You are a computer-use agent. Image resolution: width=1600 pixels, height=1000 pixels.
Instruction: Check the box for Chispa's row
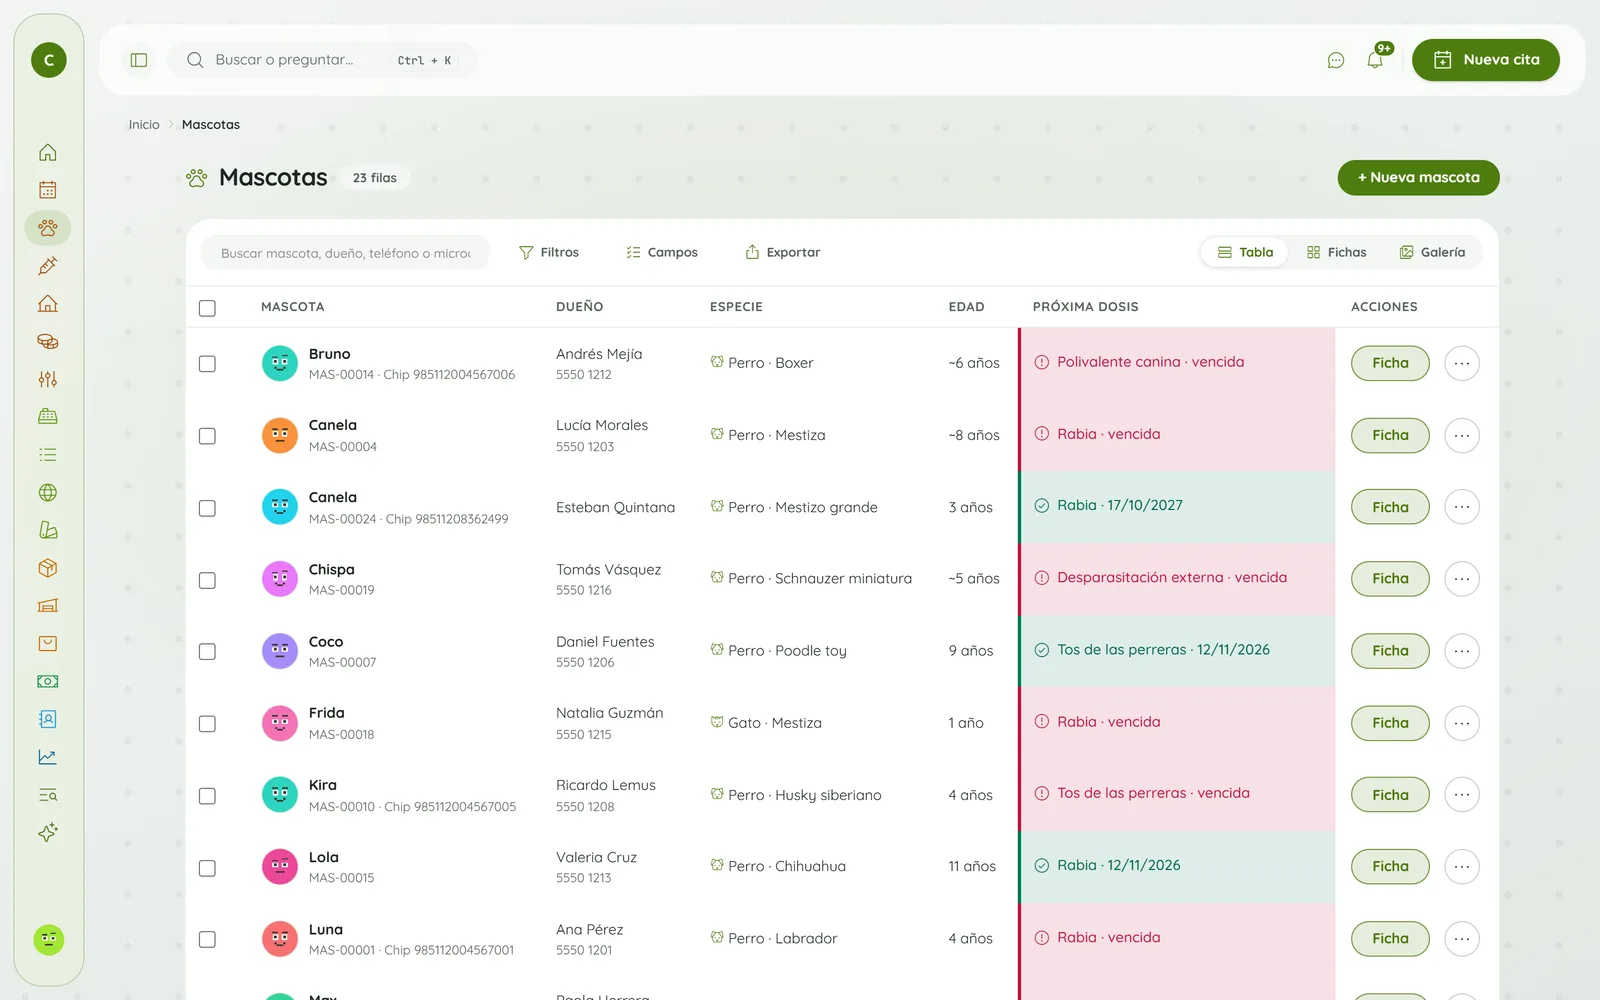coord(207,580)
